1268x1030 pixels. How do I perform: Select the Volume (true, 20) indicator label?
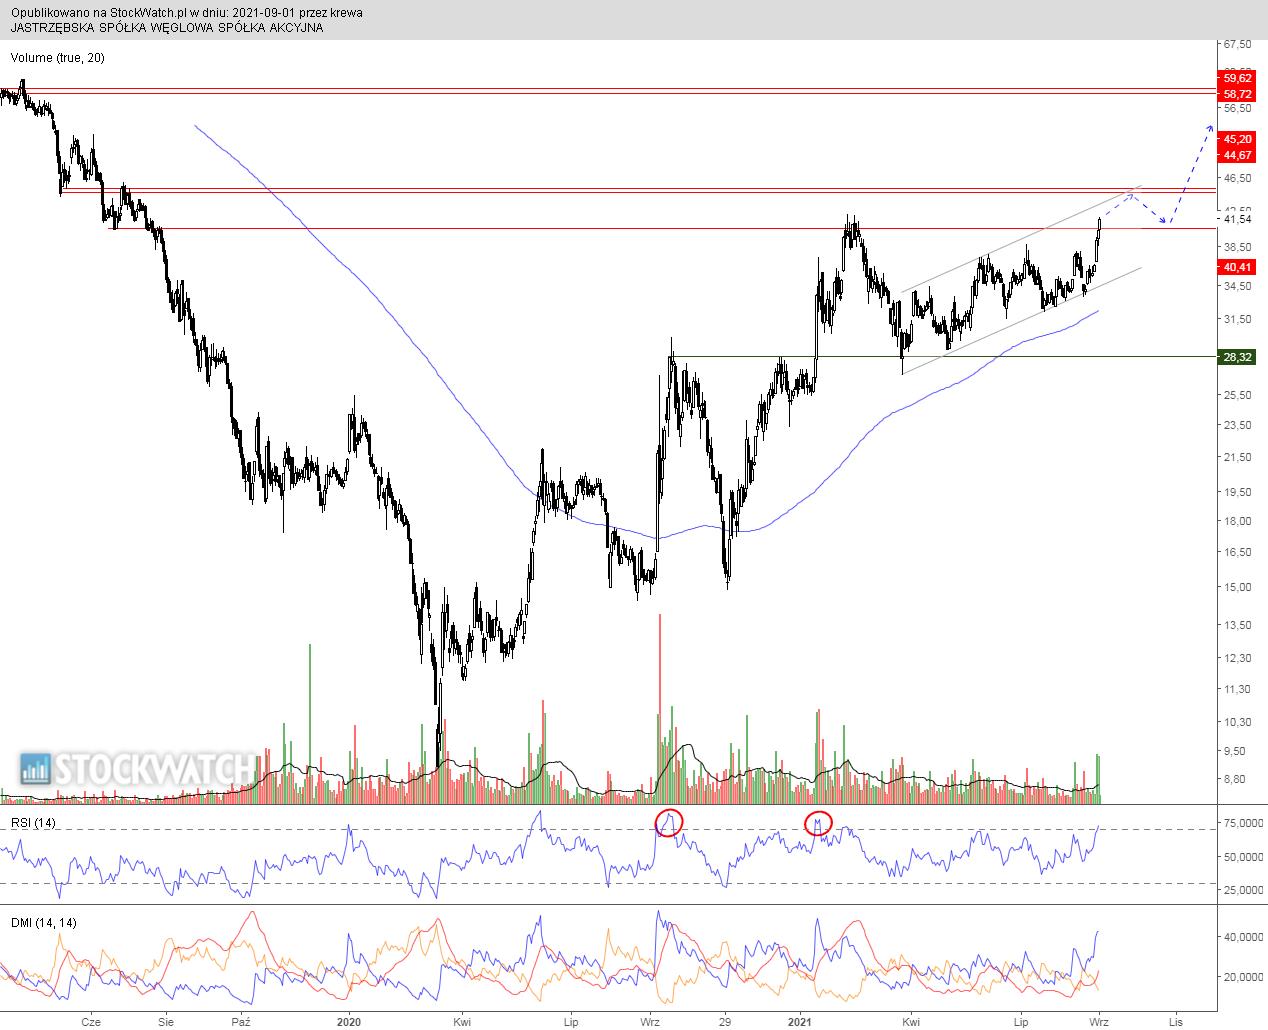(58, 58)
